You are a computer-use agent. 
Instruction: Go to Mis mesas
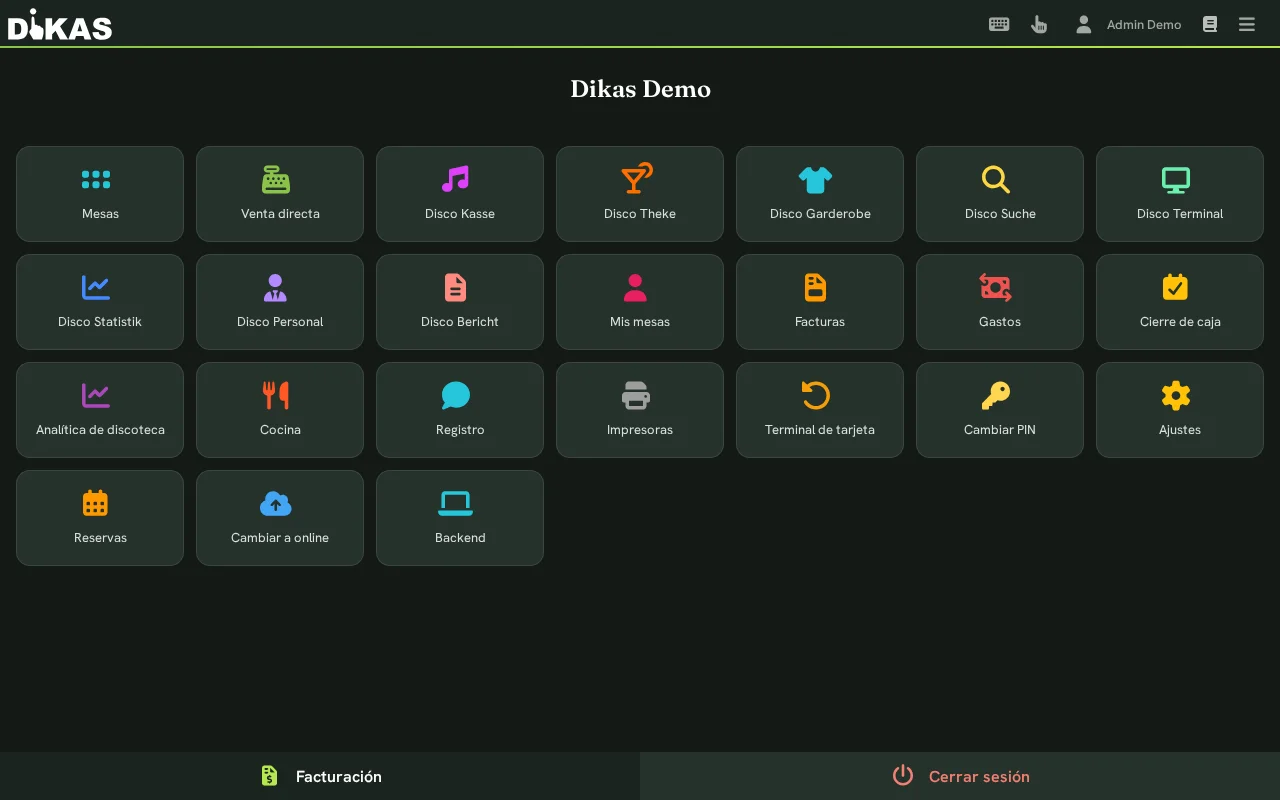point(640,302)
